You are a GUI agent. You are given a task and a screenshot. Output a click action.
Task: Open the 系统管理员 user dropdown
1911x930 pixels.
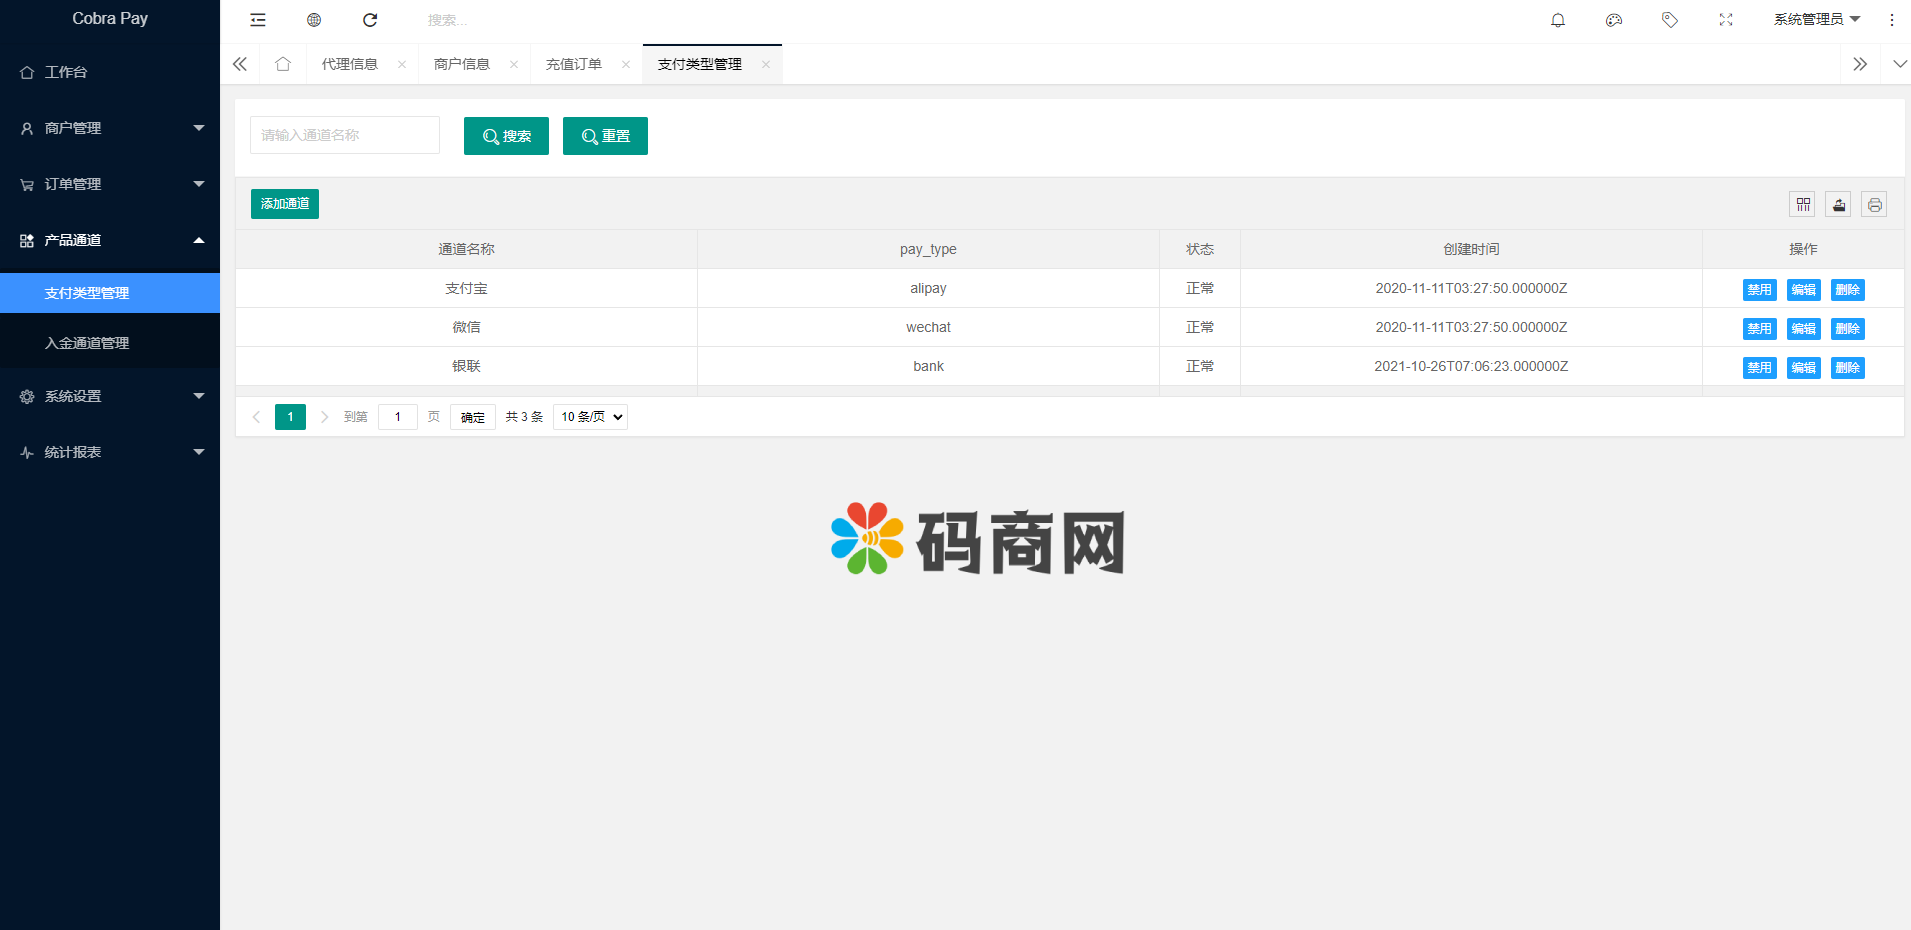tap(1816, 20)
